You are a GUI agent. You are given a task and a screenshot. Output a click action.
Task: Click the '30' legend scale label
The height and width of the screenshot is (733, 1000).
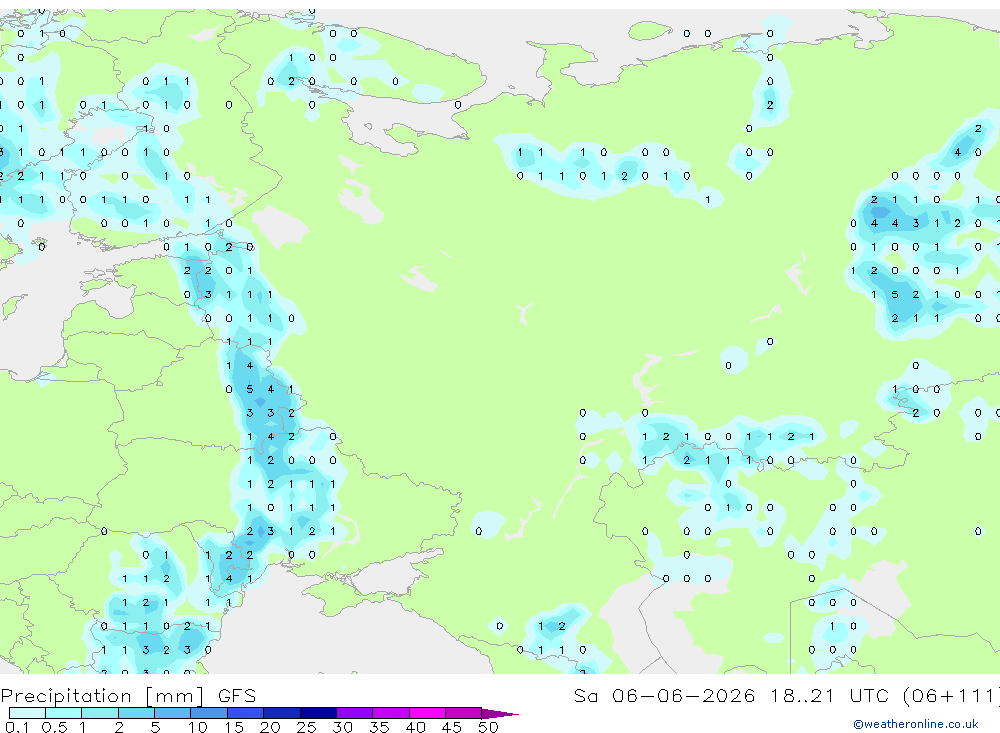click(342, 727)
